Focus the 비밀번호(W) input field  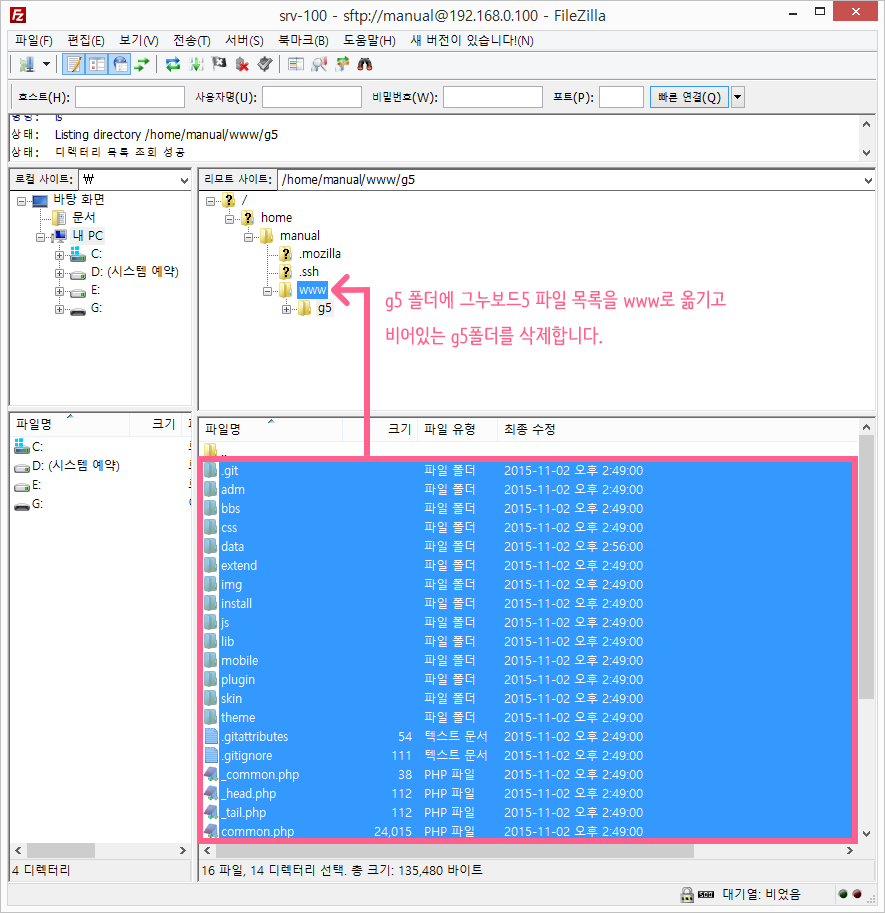click(x=493, y=97)
